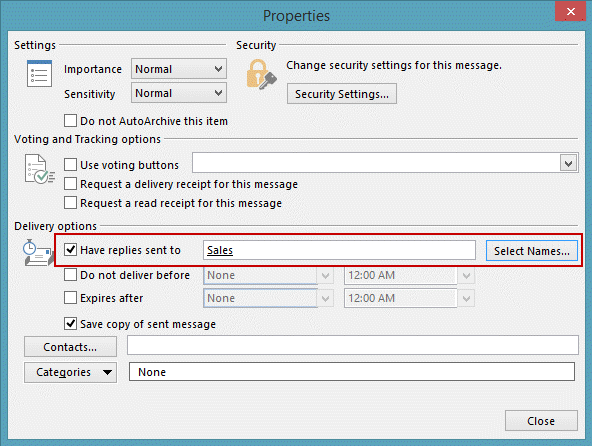This screenshot has height=446, width=592.
Task: Click the Select Names button
Action: point(532,251)
